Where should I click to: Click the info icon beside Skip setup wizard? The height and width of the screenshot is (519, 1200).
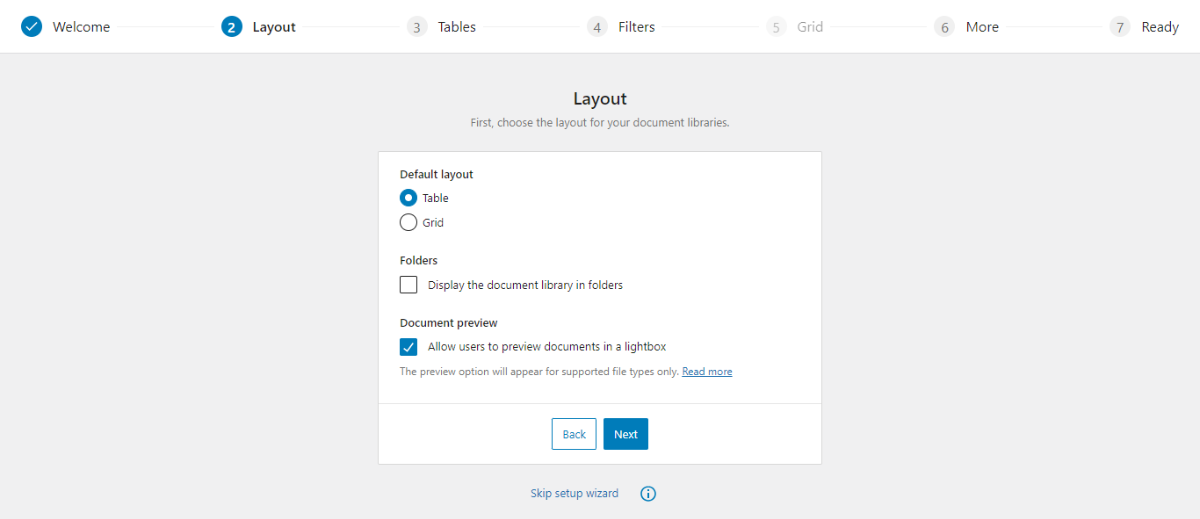click(x=648, y=494)
